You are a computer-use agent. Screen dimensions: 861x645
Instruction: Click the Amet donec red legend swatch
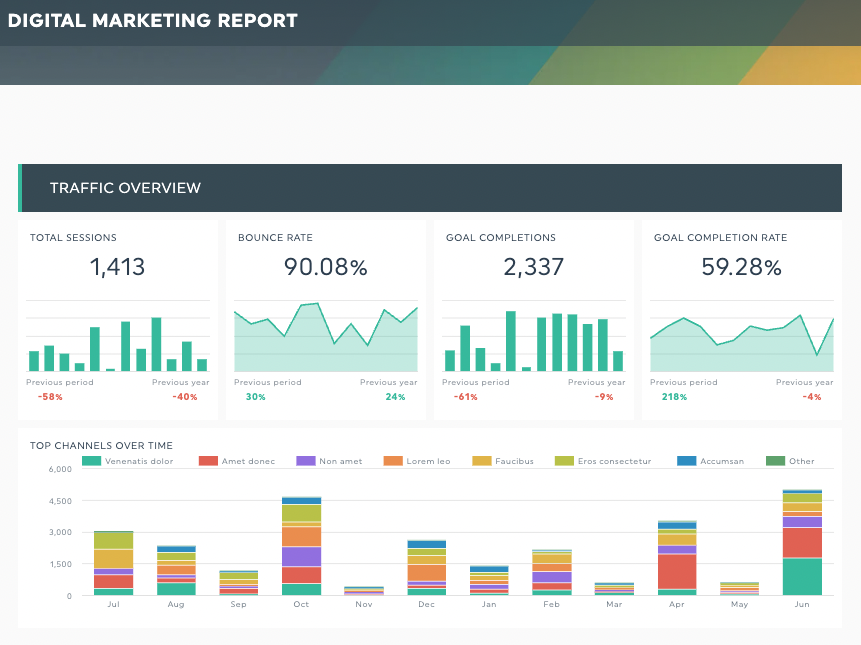coord(208,461)
